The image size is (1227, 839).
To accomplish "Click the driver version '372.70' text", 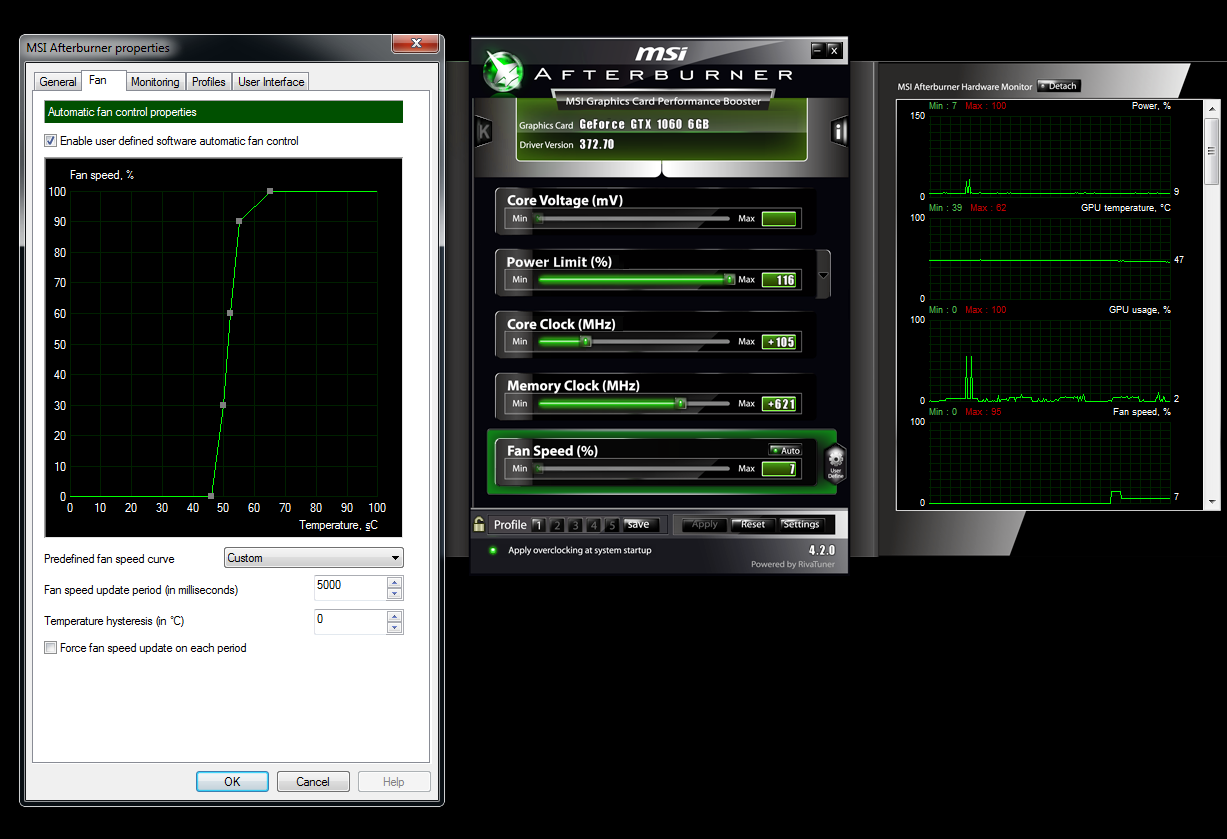I will click(x=596, y=145).
